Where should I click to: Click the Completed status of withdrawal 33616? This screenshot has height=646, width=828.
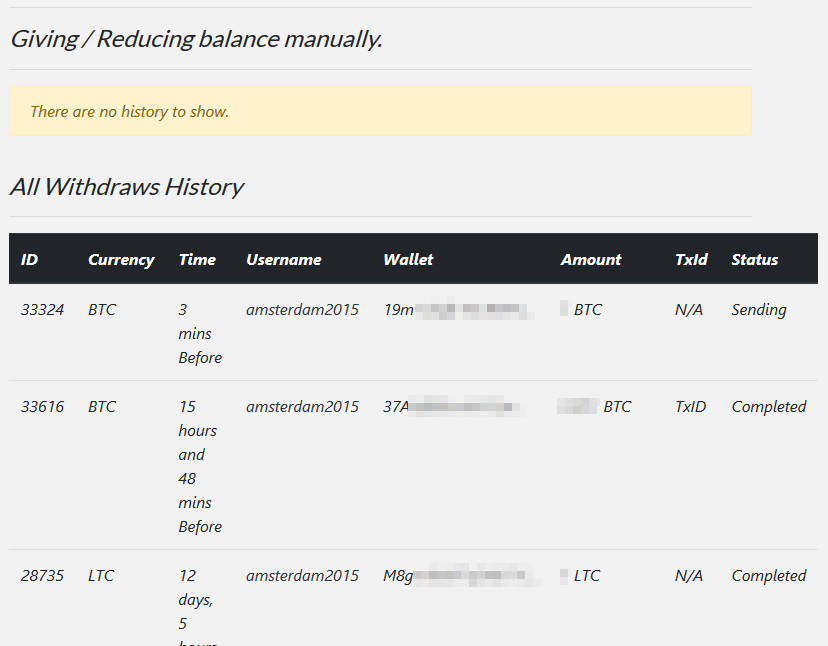[x=768, y=407]
